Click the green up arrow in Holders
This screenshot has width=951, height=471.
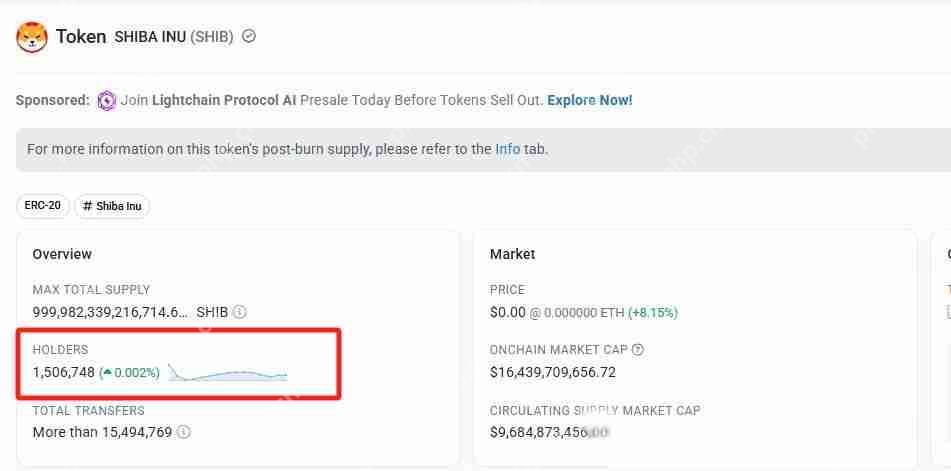pos(107,373)
